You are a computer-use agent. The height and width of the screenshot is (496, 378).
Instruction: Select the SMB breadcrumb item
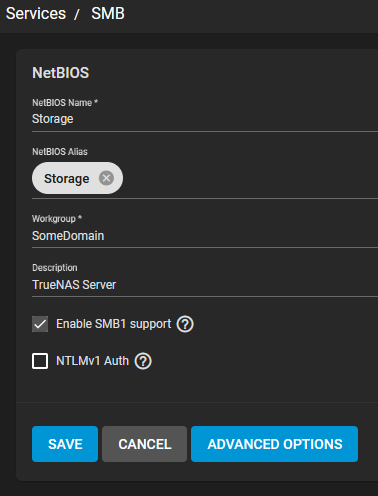tap(108, 14)
